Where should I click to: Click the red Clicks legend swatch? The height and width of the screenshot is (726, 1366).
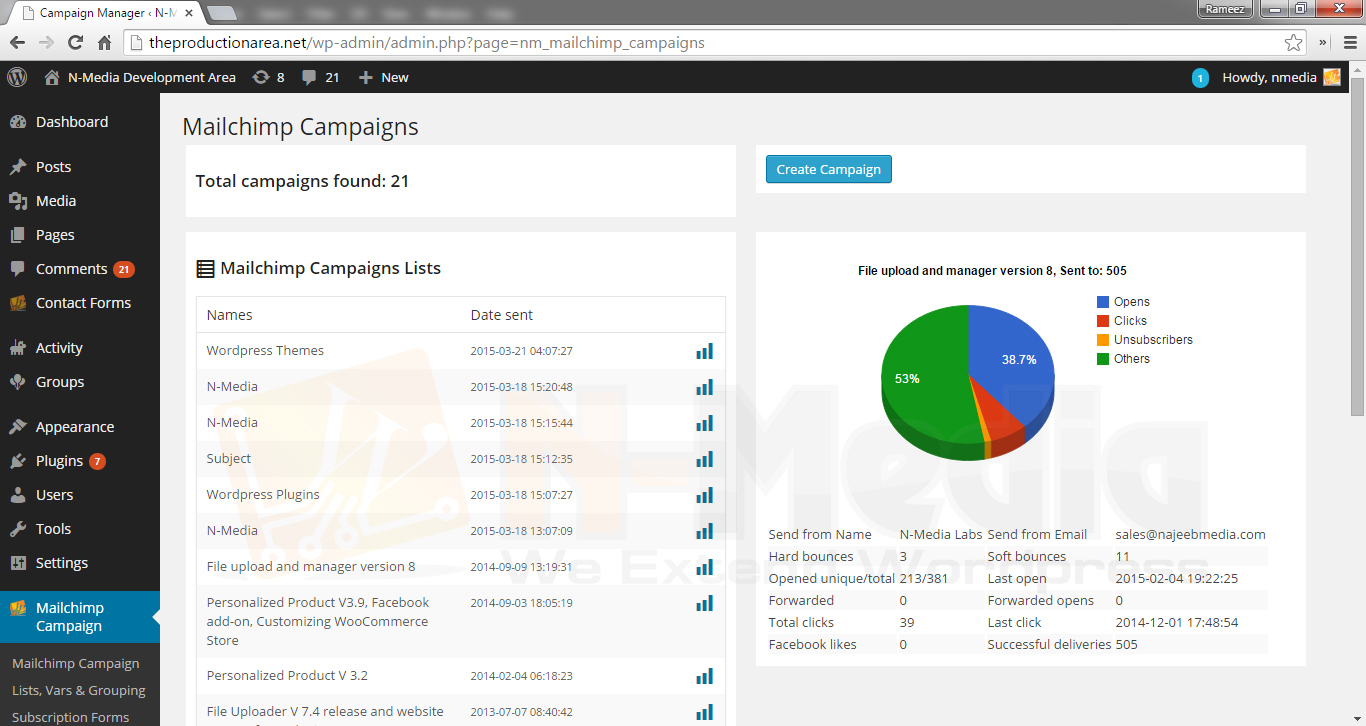1103,321
